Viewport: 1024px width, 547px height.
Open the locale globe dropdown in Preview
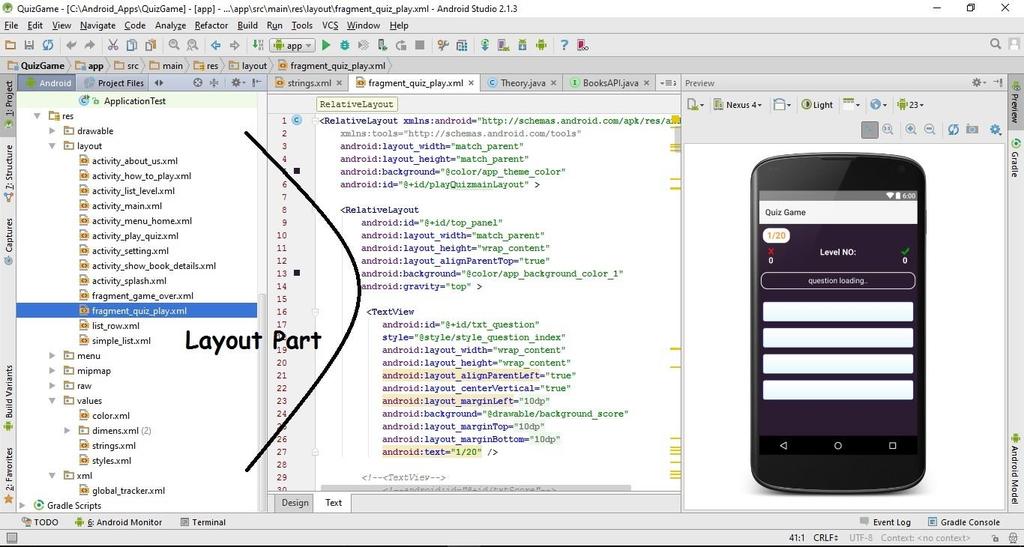point(879,104)
